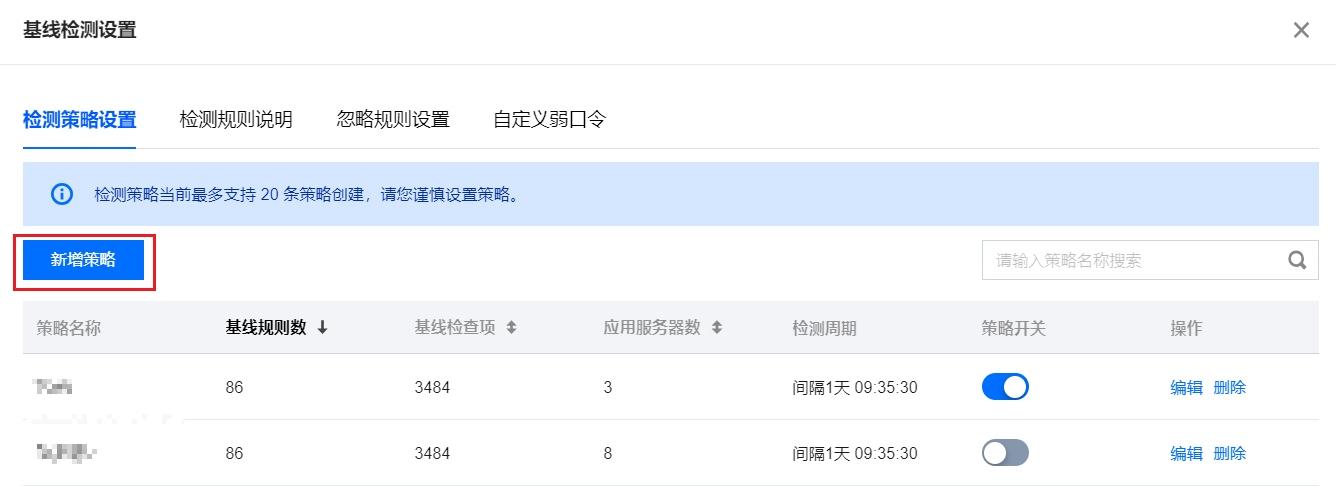Click 编辑 for the first policy row
The image size is (1336, 487).
click(1187, 388)
